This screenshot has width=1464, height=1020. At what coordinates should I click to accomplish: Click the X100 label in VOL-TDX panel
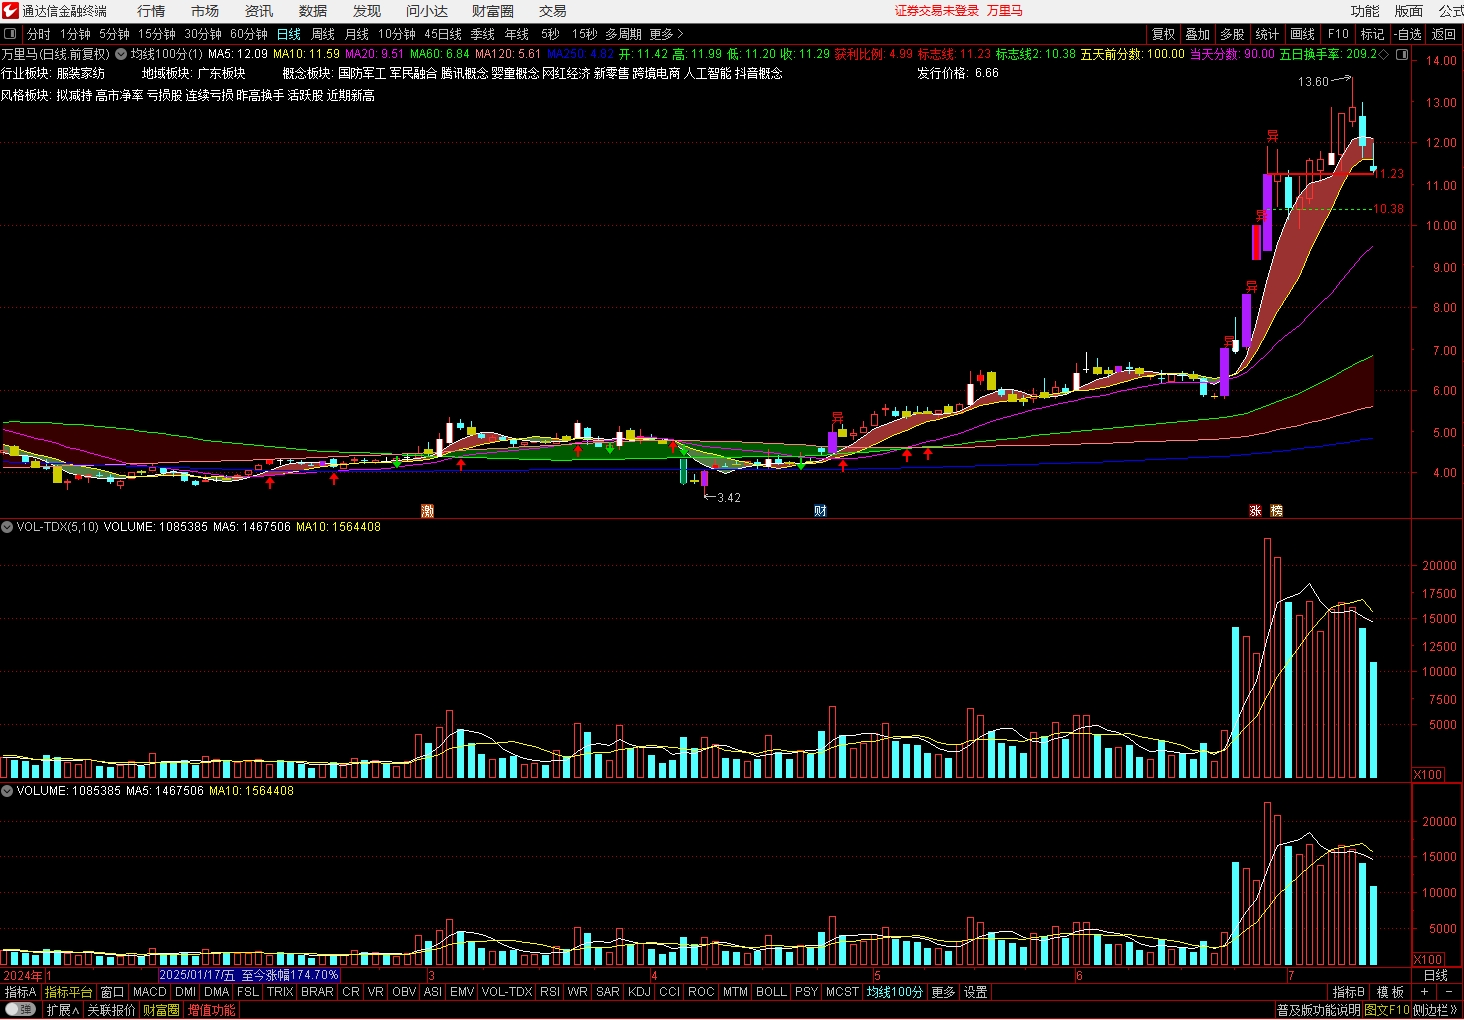[1428, 775]
